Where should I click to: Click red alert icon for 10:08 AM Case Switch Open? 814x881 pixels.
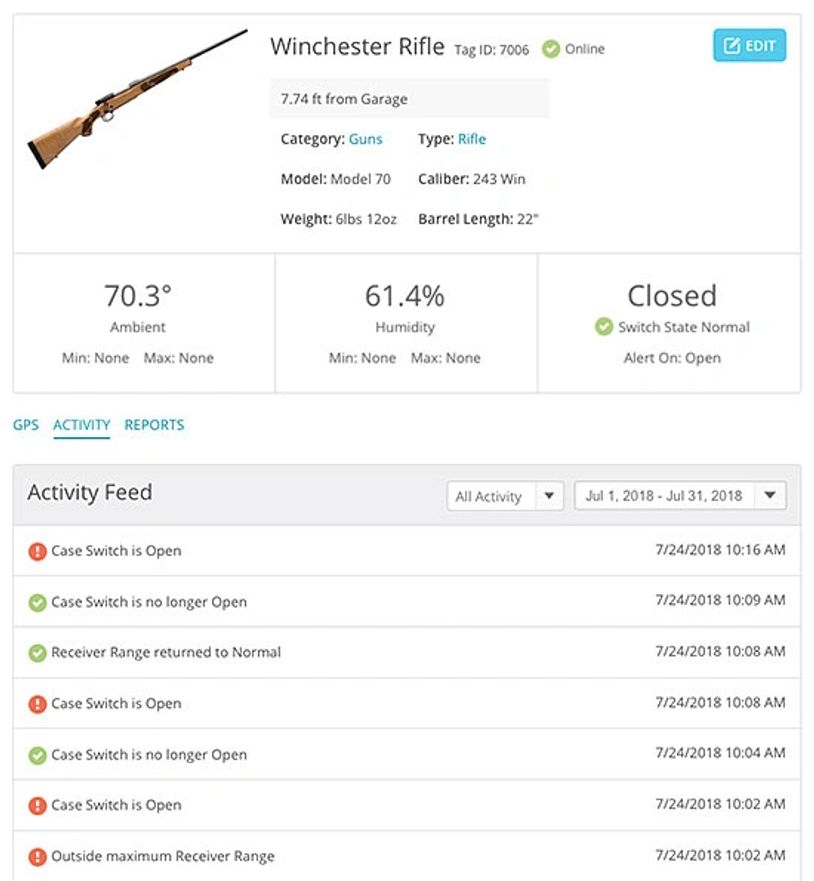click(37, 704)
